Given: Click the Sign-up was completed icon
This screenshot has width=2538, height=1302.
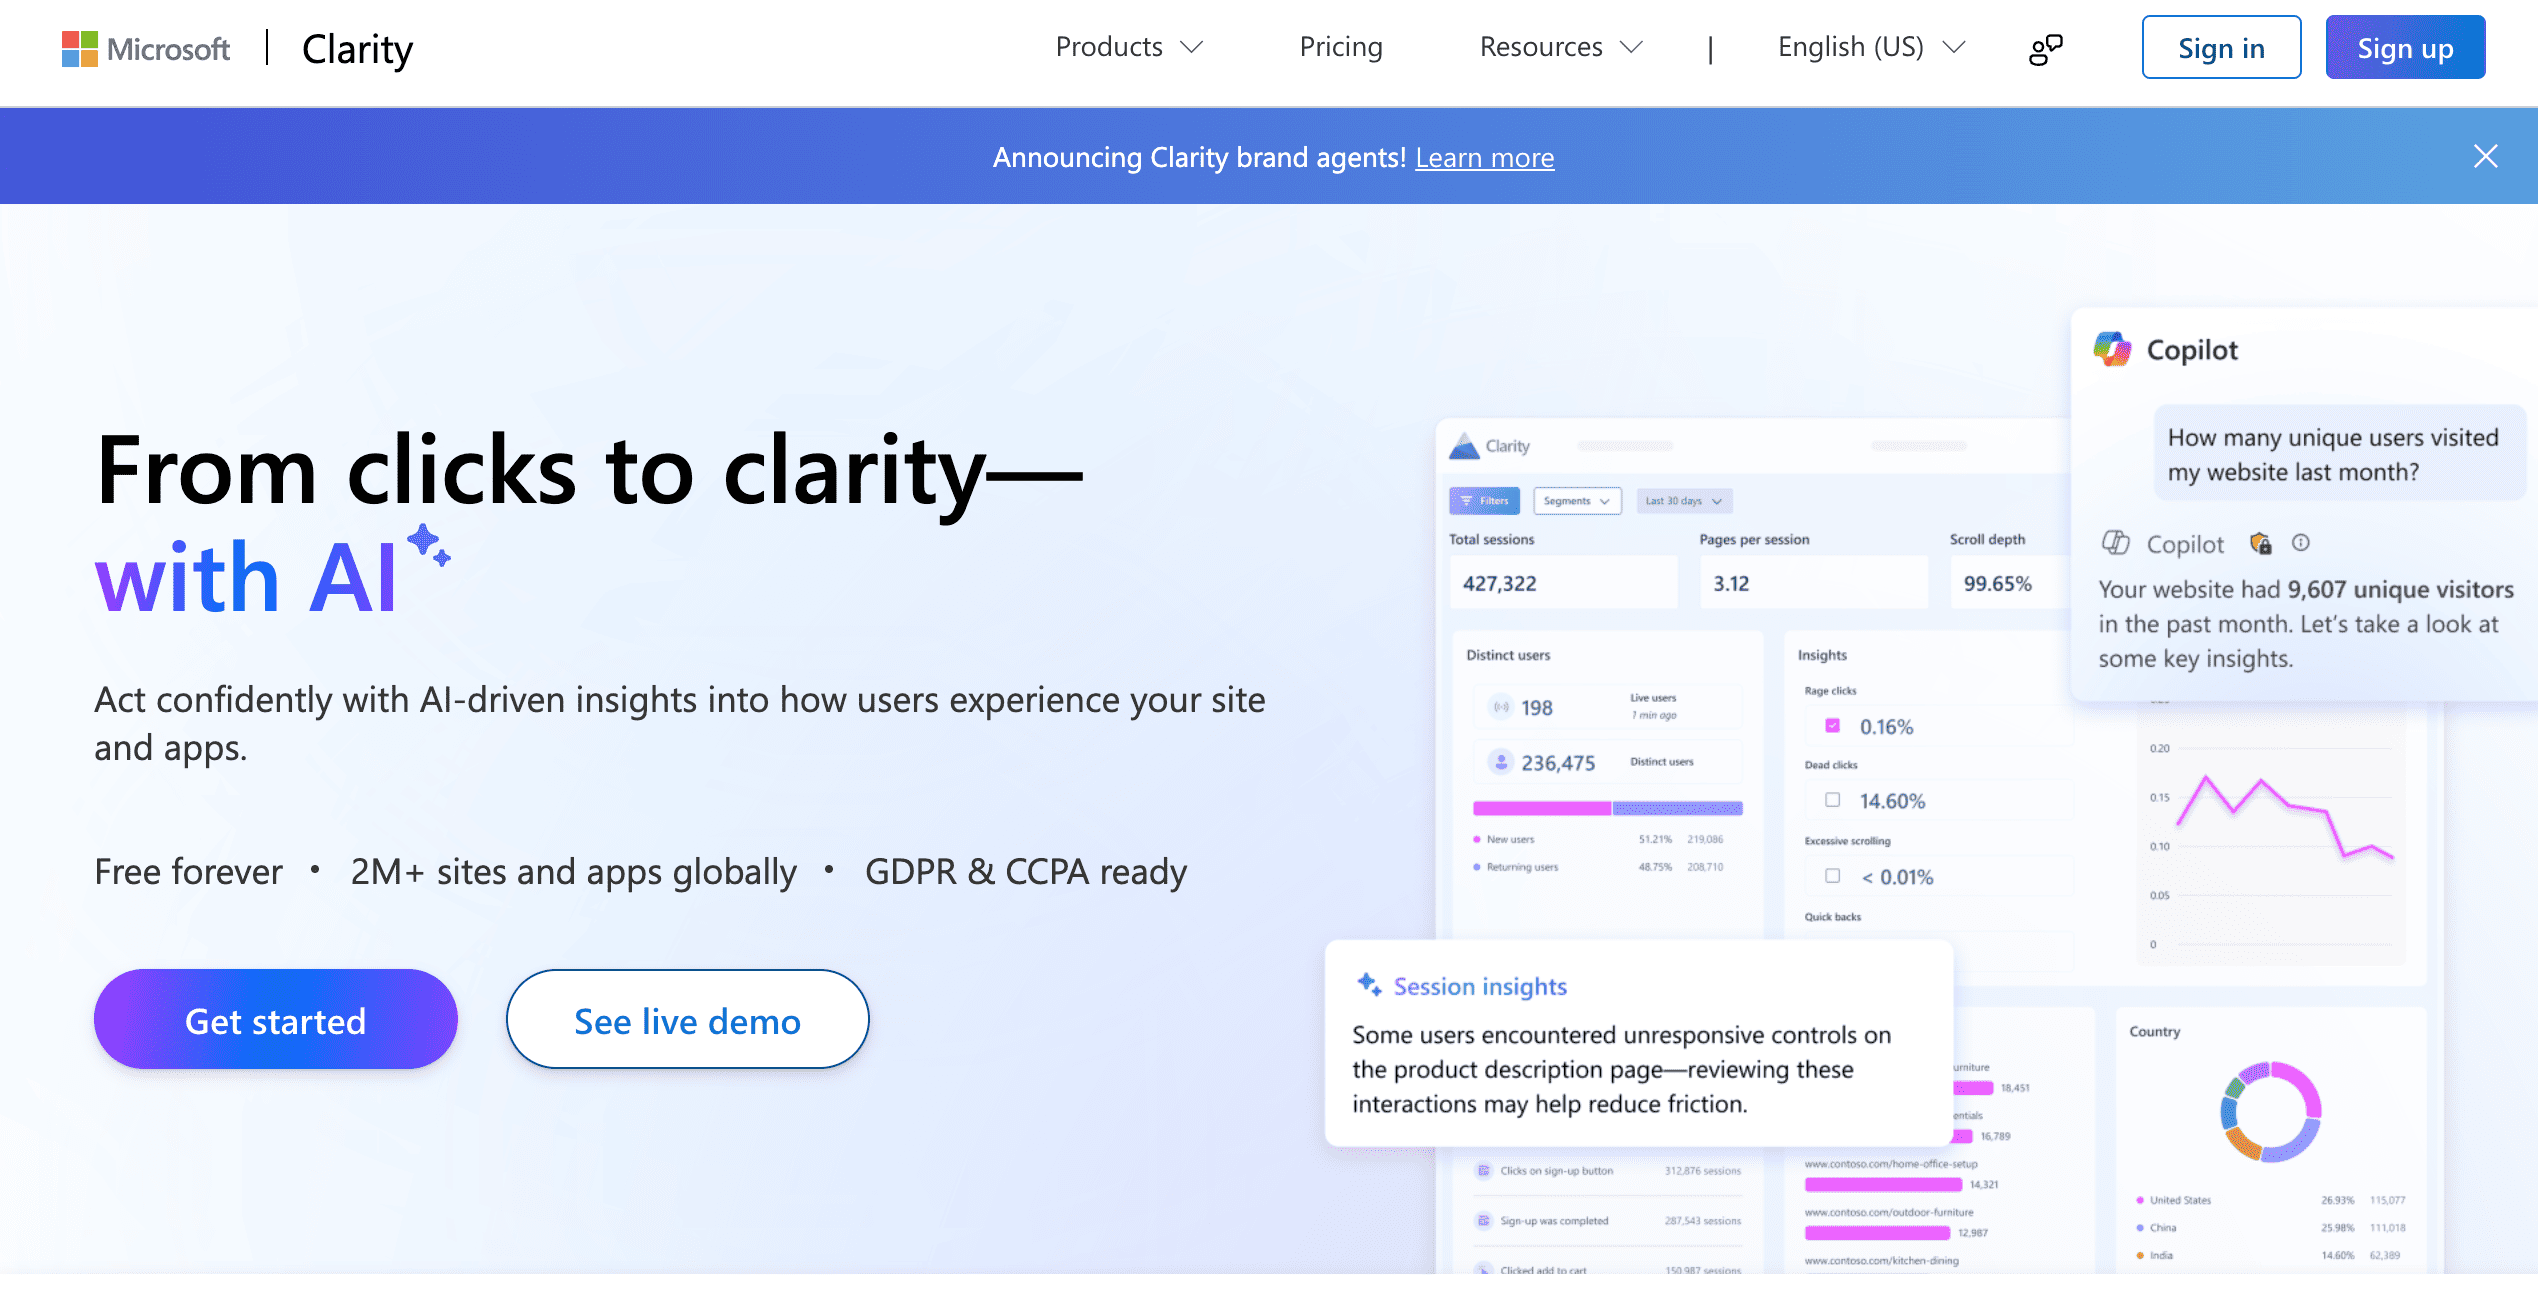Looking at the screenshot, I should pyautogui.click(x=1484, y=1220).
